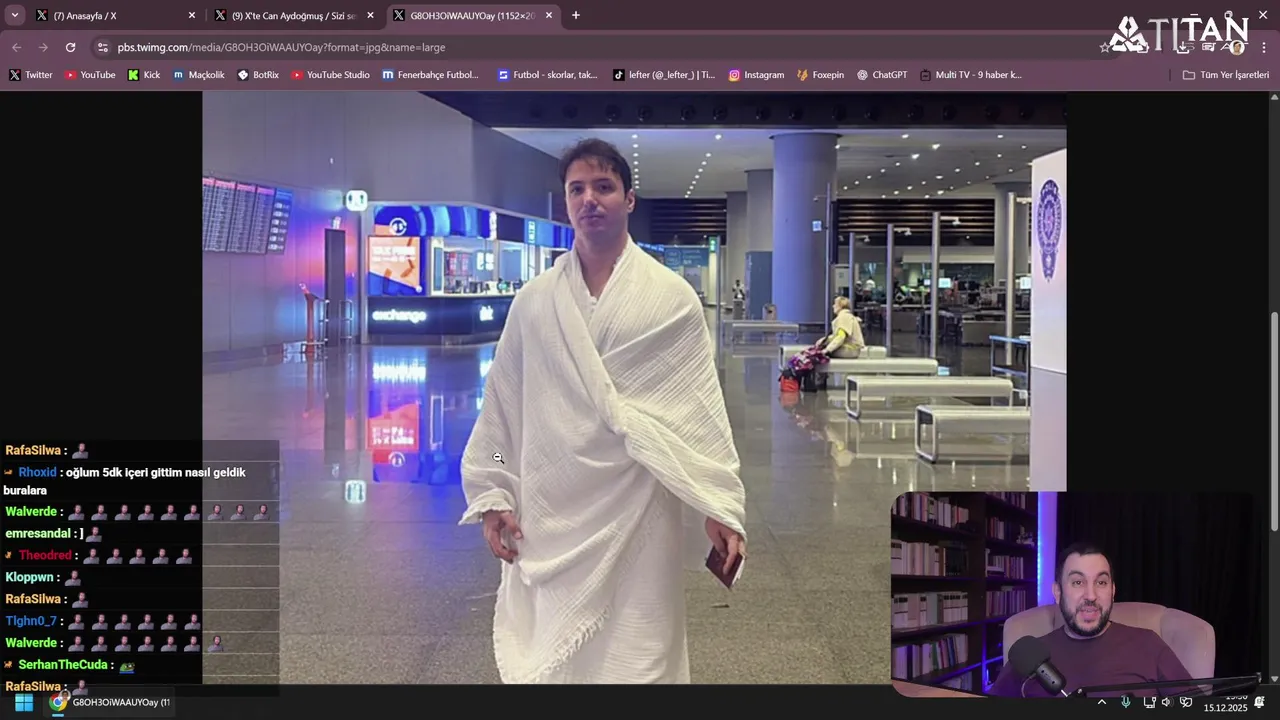Click chat username SerhanTheCuda
Viewport: 1280px width, 720px height.
coord(63,665)
